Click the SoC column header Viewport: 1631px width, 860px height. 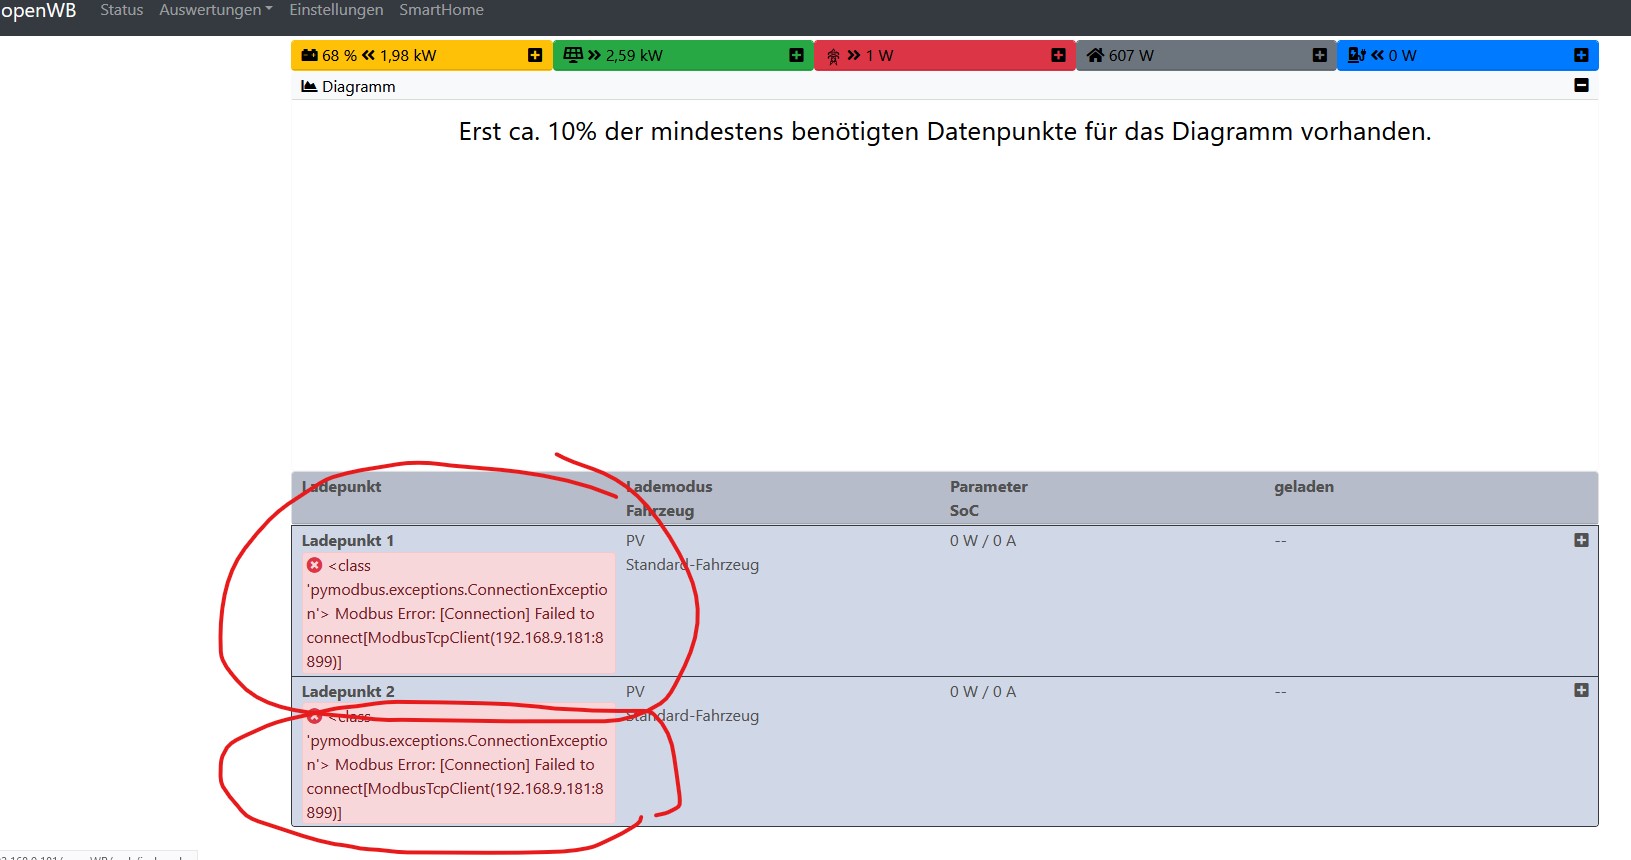tap(964, 511)
